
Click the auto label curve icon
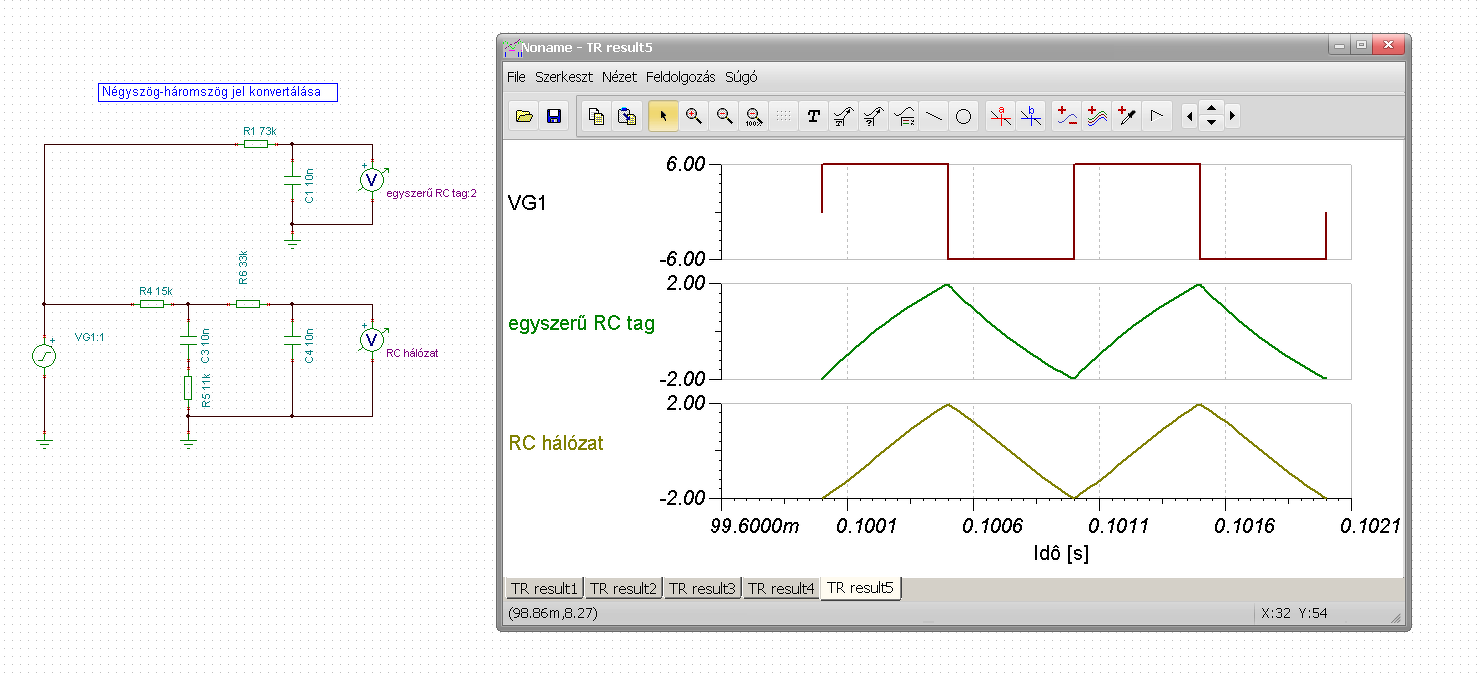coord(844,116)
